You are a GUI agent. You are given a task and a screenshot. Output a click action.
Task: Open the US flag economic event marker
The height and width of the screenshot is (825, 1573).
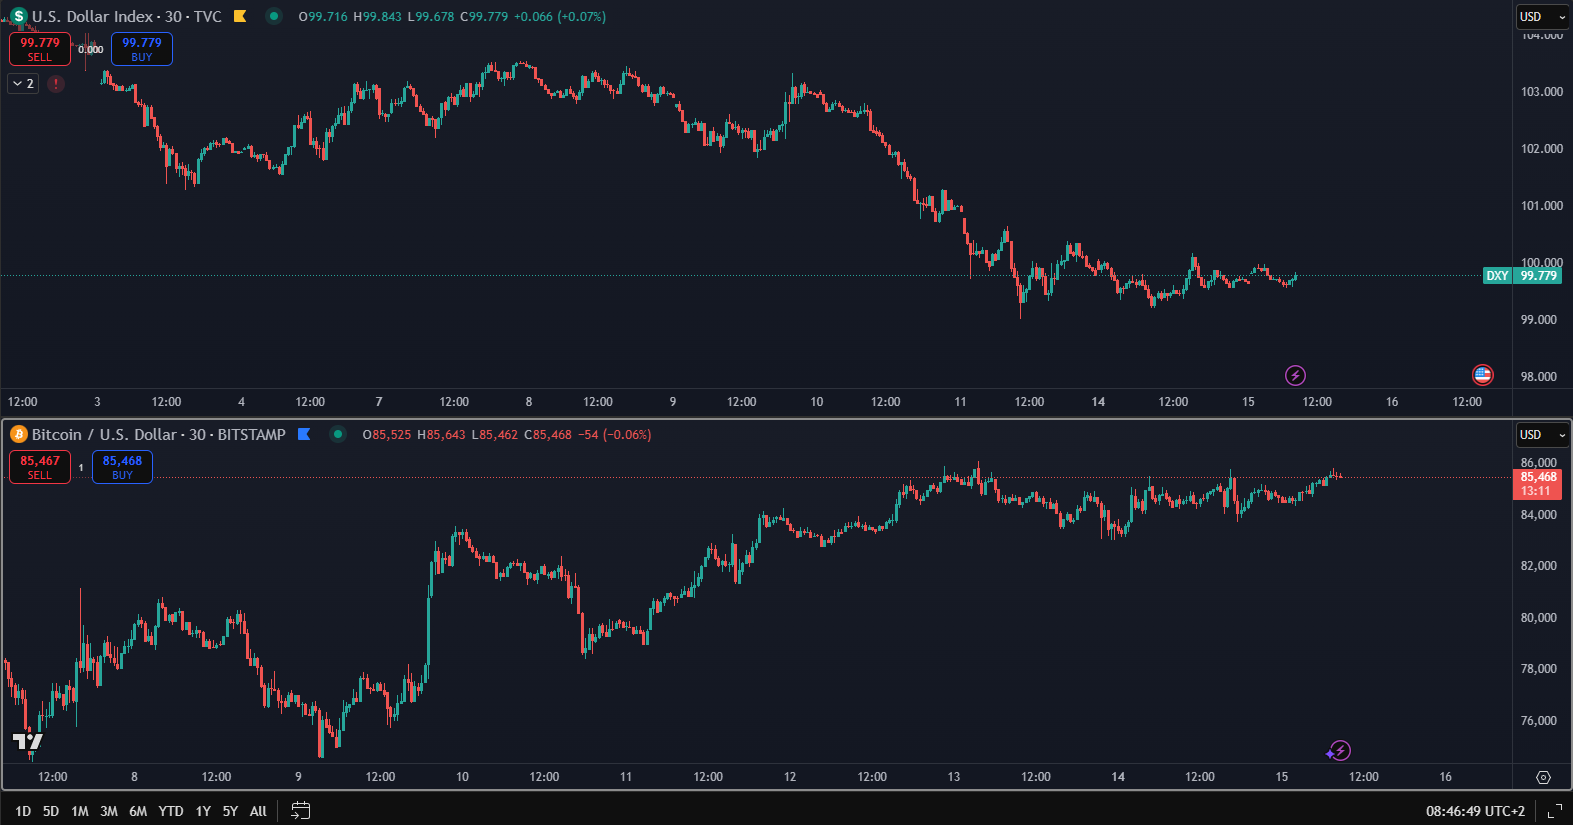[1482, 375]
